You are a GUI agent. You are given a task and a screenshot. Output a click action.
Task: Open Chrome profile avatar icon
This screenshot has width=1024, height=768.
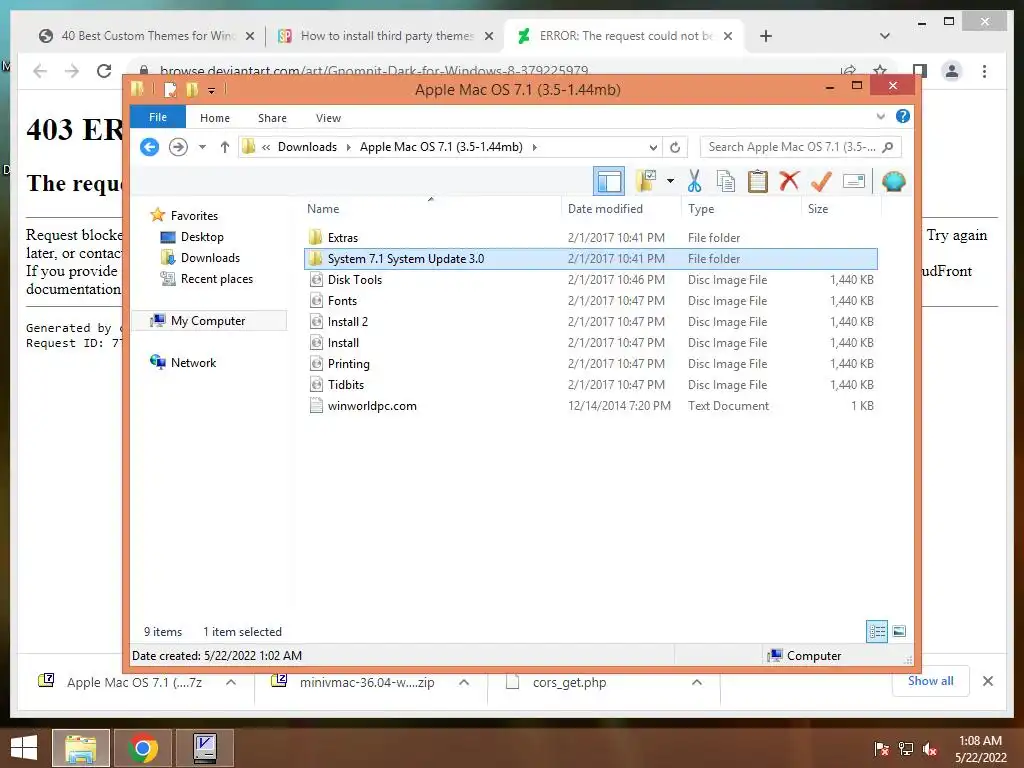click(x=952, y=71)
